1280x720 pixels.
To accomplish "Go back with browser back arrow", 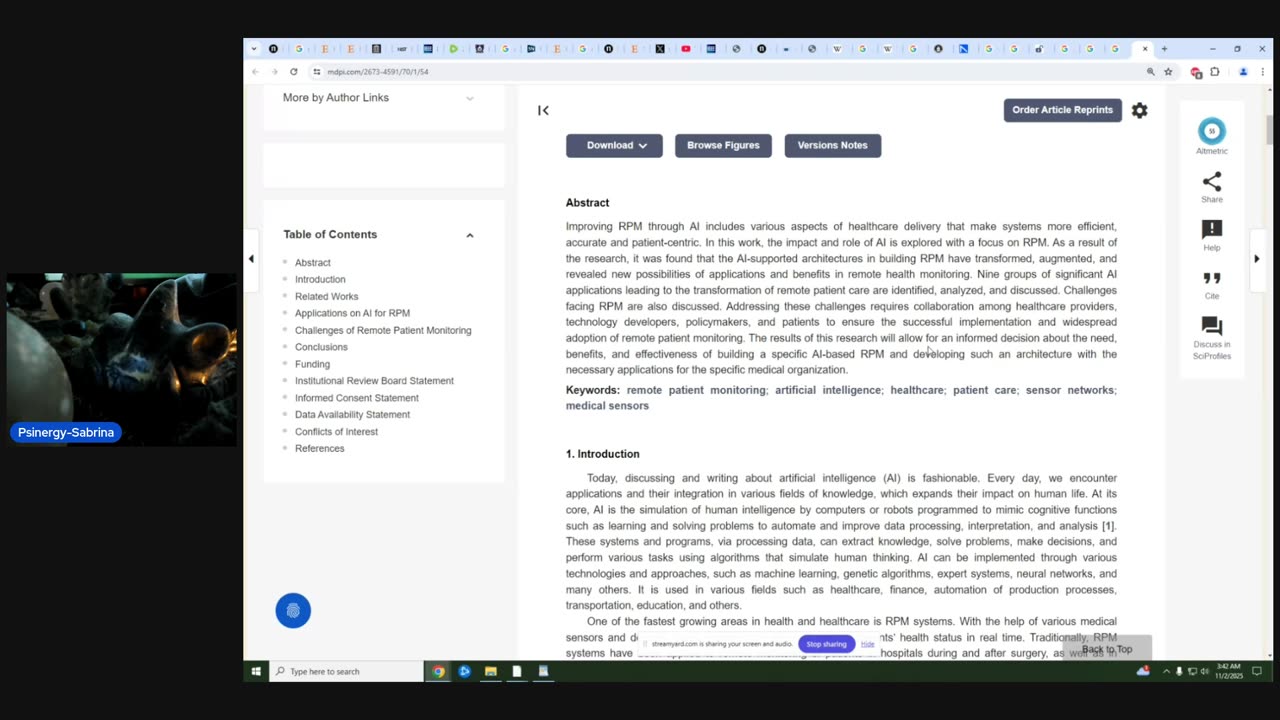I will [255, 72].
